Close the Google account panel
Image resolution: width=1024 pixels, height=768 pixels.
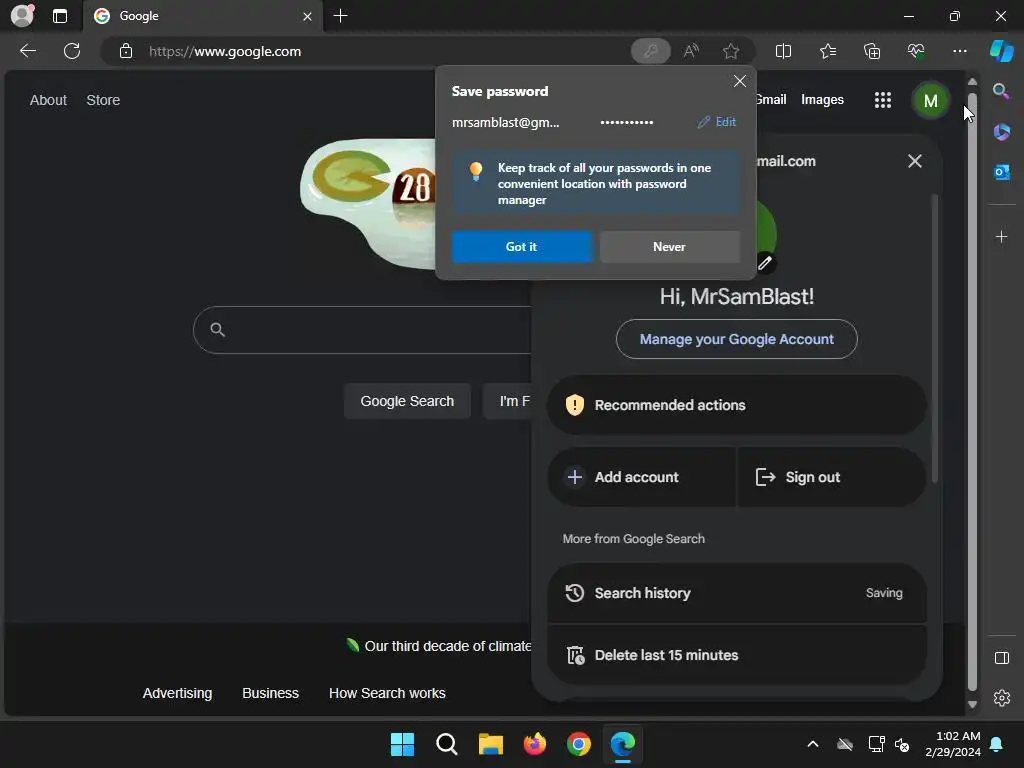point(914,161)
